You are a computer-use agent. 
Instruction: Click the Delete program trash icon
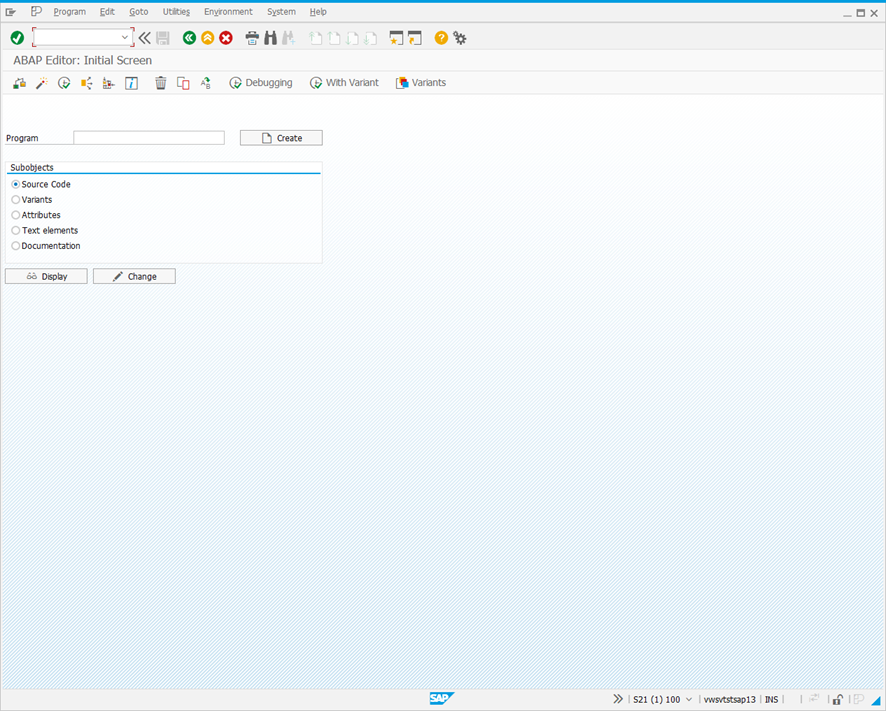tap(160, 83)
